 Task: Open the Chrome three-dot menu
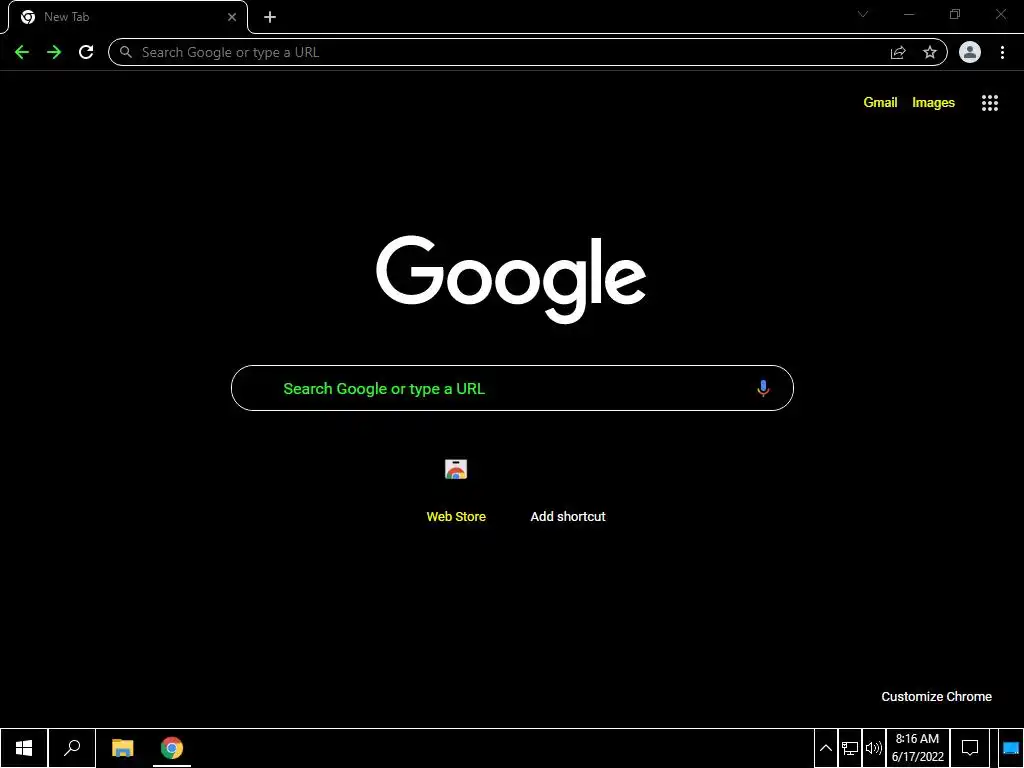1002,52
